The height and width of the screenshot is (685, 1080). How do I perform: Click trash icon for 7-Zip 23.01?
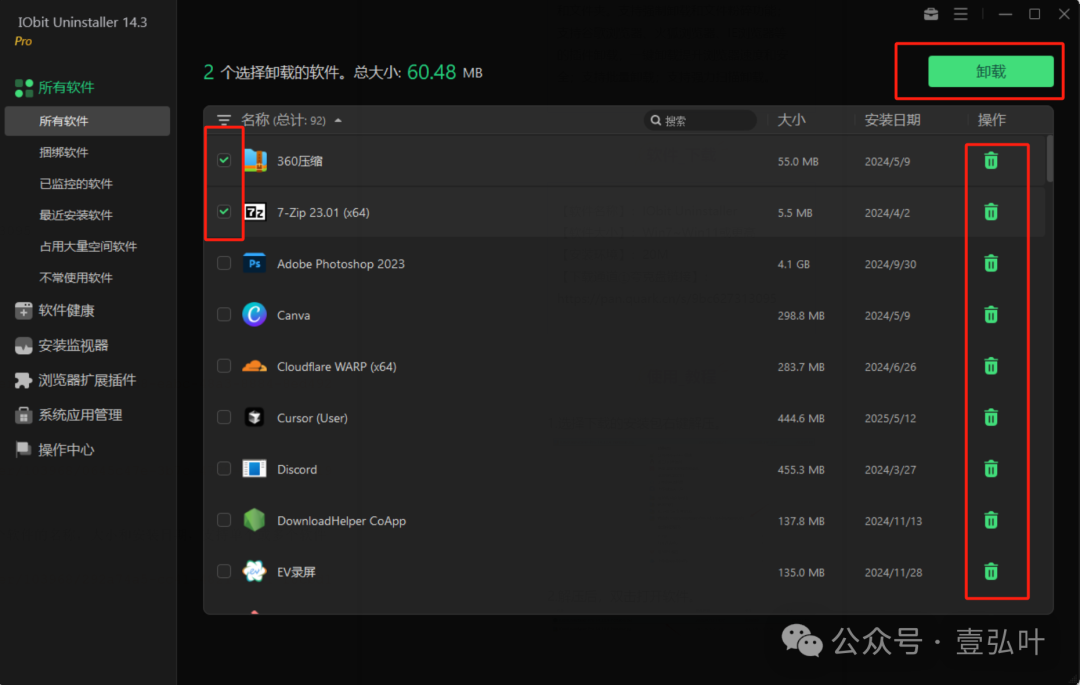pos(990,212)
